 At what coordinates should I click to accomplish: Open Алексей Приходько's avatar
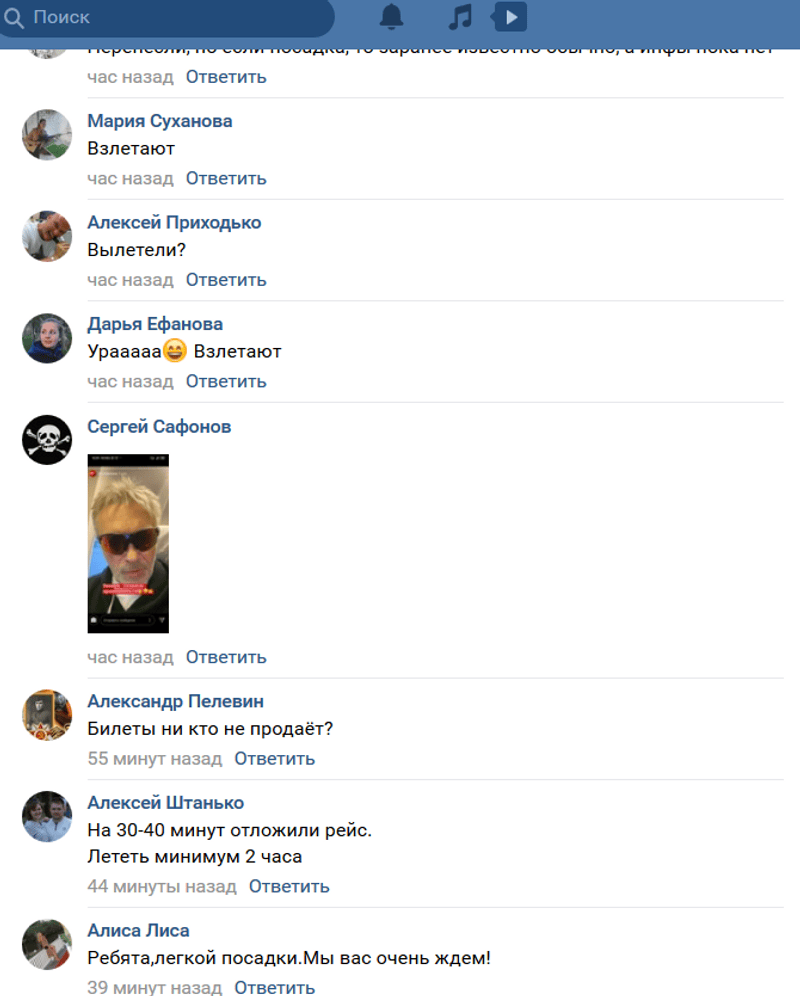tap(47, 236)
